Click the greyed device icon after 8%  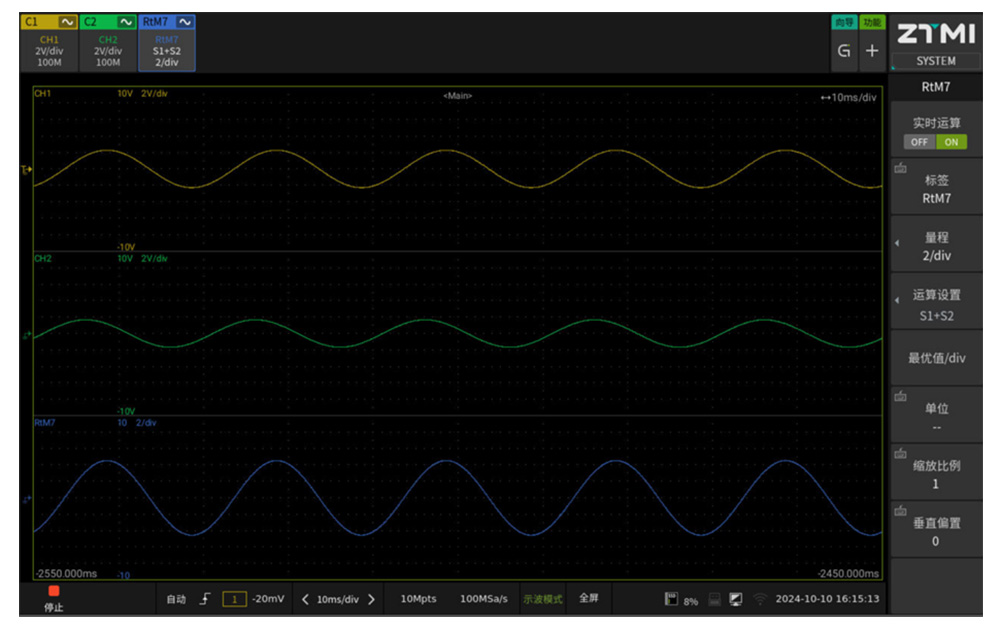click(714, 599)
